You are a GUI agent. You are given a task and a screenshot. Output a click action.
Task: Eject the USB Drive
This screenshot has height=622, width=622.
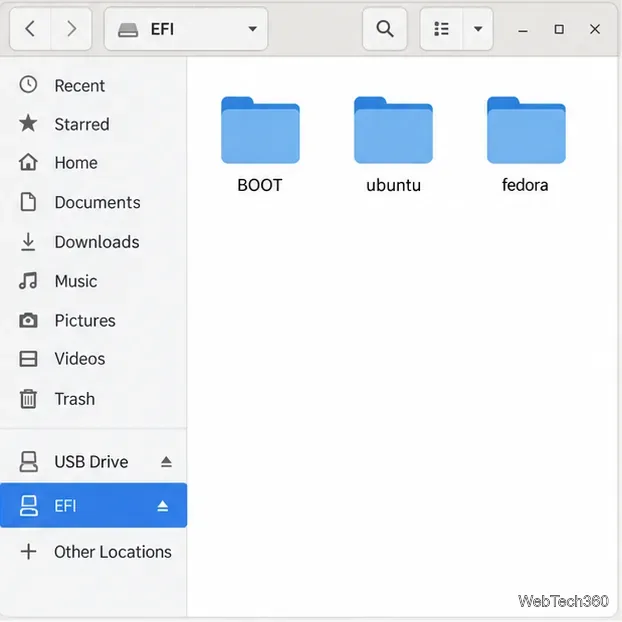coord(166,462)
